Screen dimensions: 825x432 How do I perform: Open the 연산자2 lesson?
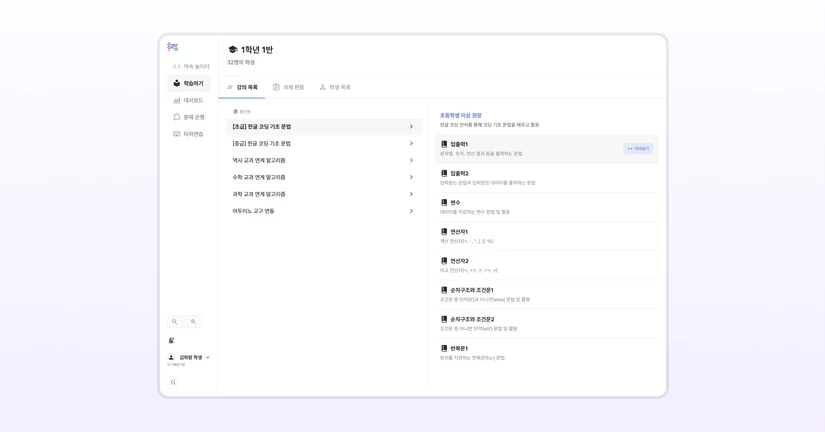pos(547,265)
